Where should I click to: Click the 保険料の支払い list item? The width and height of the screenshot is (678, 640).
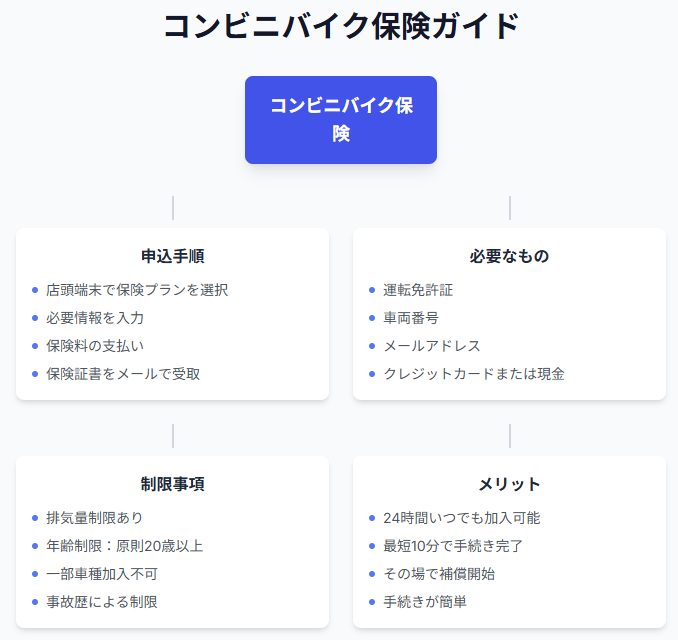95,346
